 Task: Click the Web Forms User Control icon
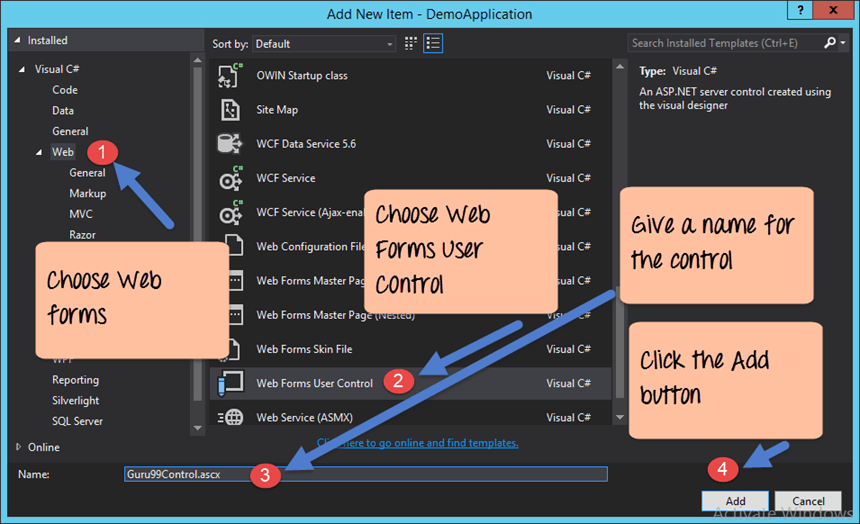pyautogui.click(x=230, y=383)
